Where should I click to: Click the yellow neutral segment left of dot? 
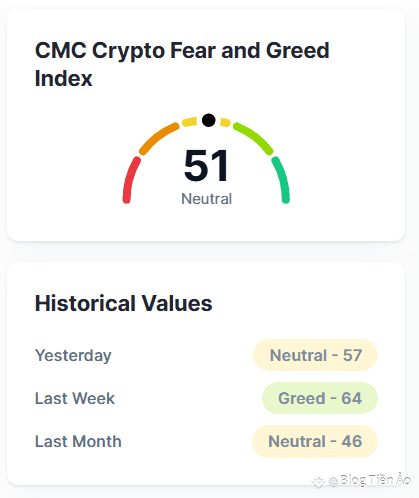pyautogui.click(x=189, y=122)
